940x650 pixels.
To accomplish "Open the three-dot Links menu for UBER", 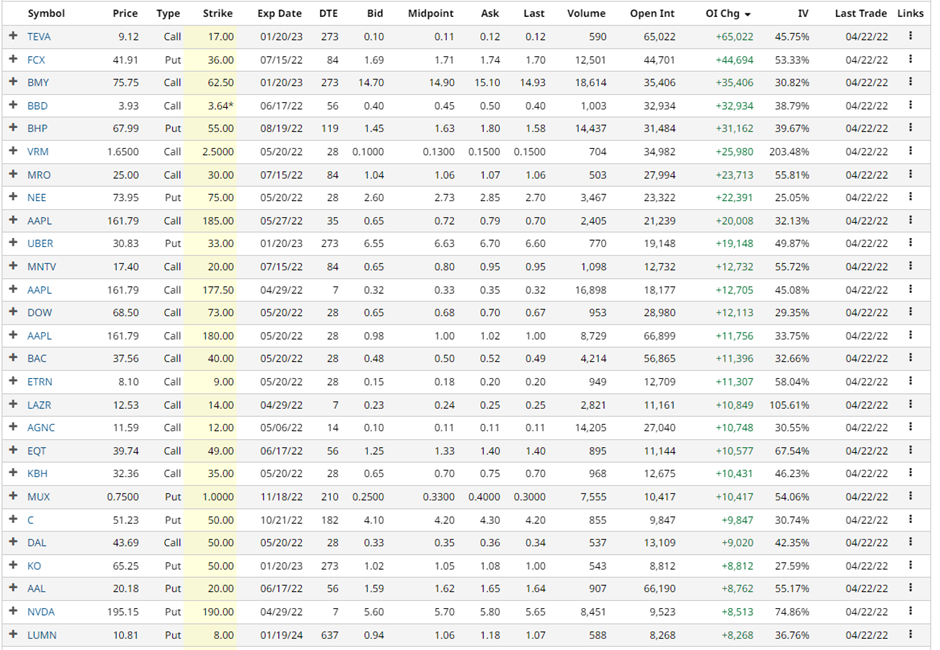I will click(910, 243).
